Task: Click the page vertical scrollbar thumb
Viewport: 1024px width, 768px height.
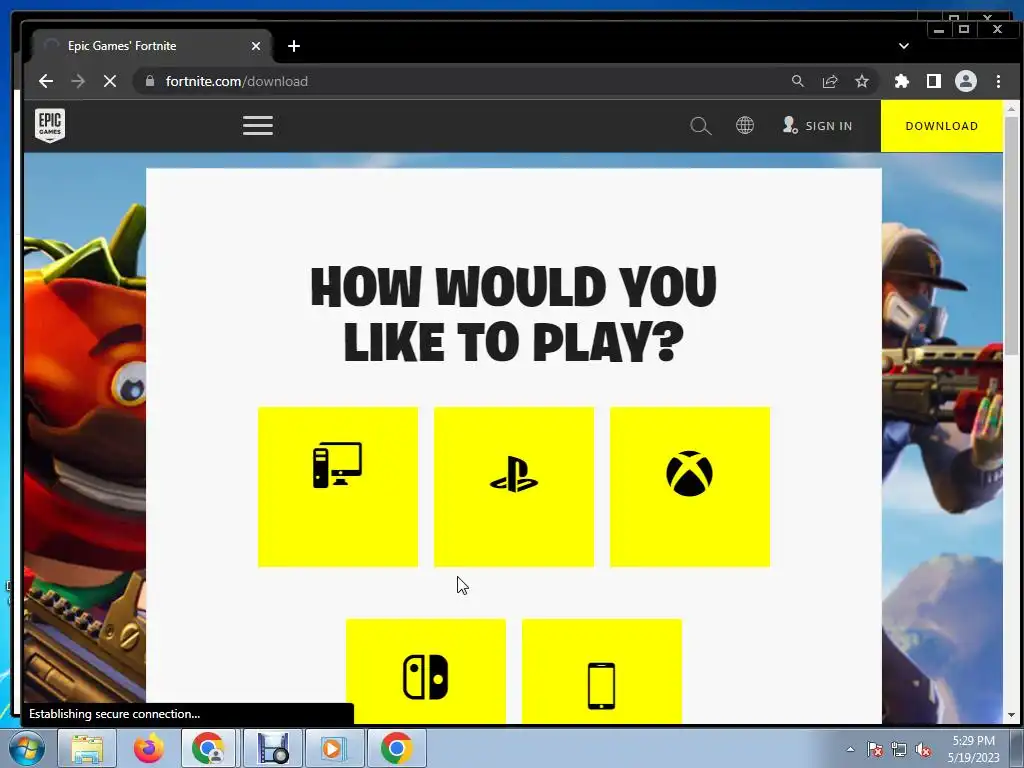Action: pos(1012,235)
